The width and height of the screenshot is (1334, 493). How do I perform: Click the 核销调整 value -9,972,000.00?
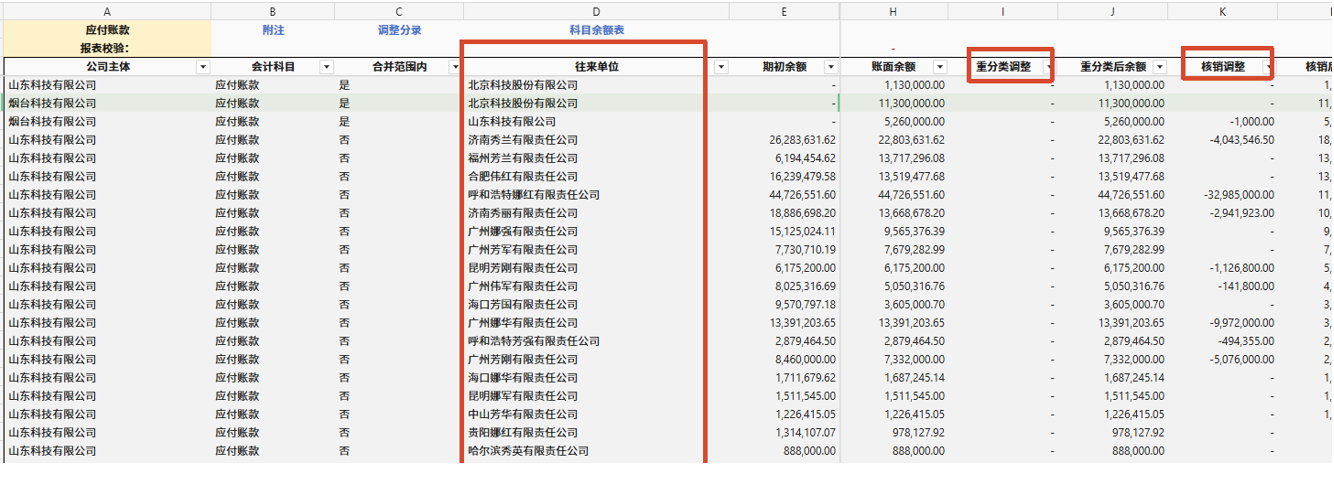pos(1241,323)
